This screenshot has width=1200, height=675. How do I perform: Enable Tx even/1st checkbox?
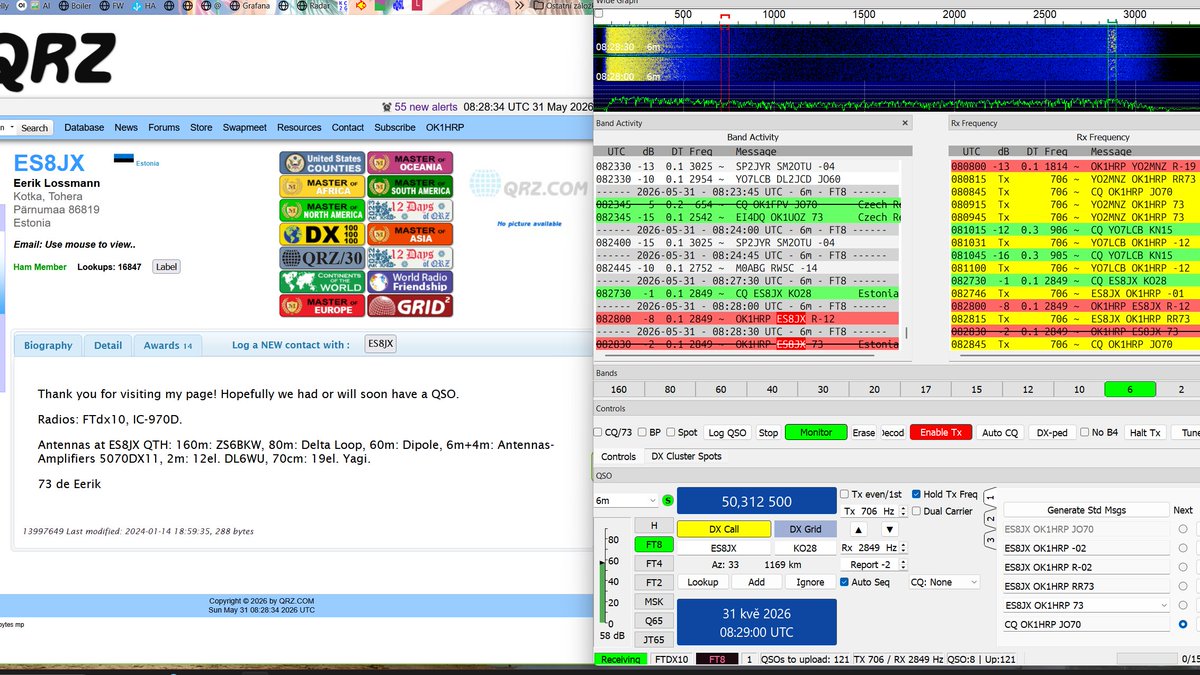point(844,494)
